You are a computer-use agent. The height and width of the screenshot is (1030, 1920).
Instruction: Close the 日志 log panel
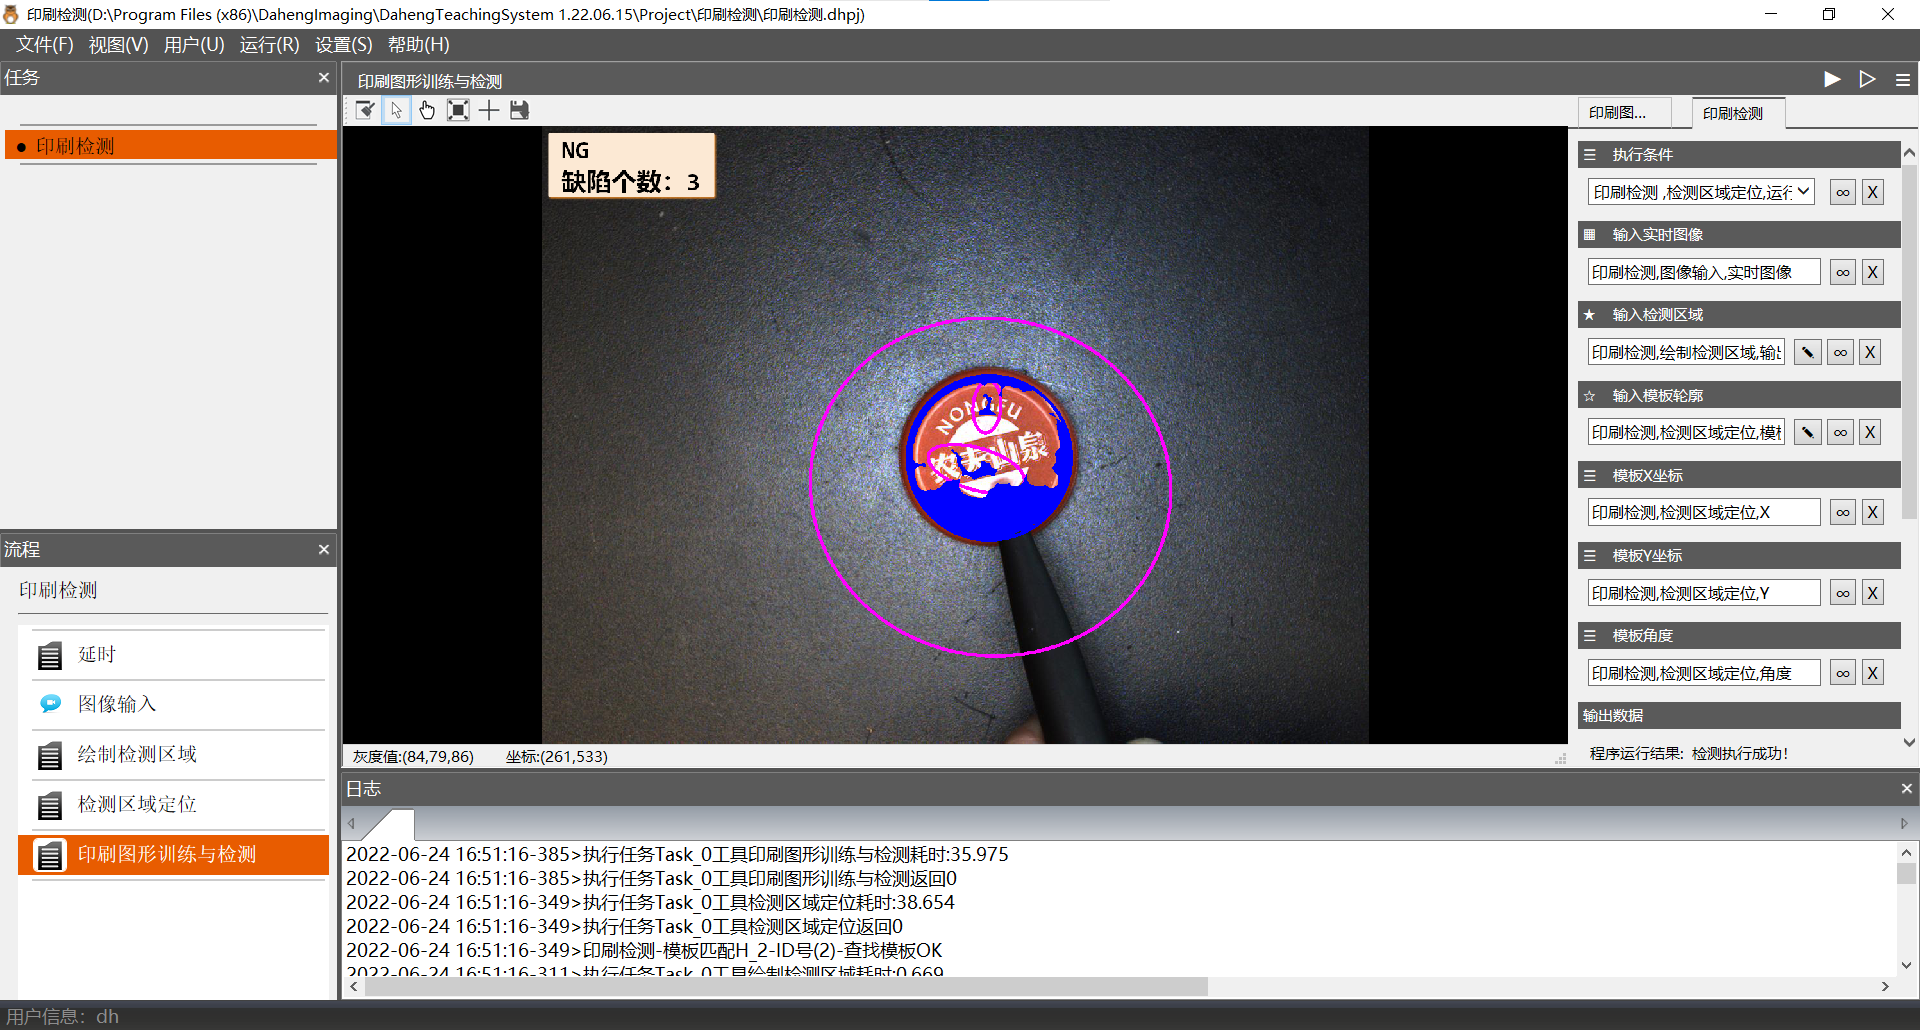pyautogui.click(x=1906, y=789)
